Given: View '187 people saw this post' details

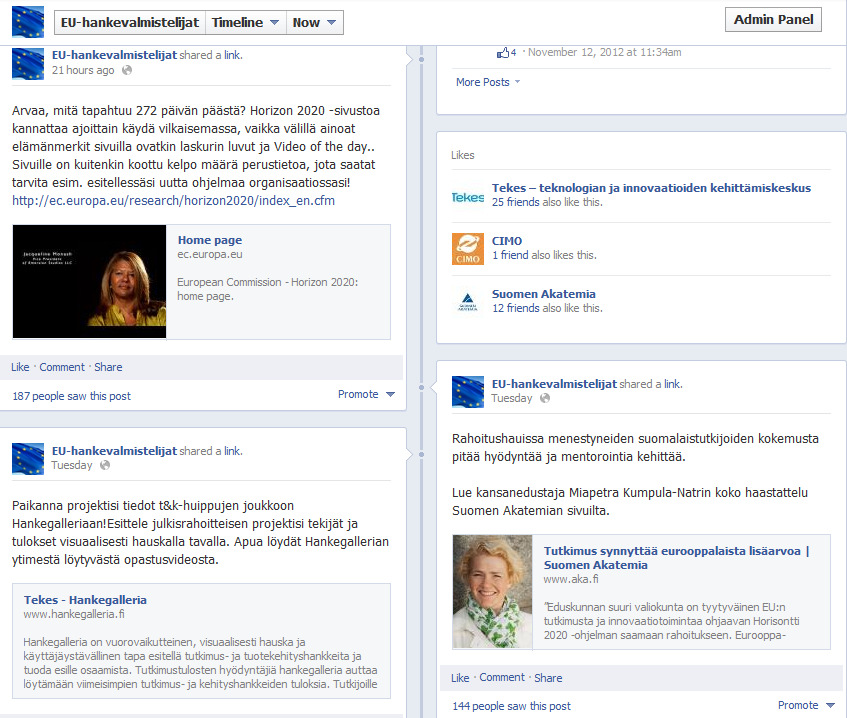Looking at the screenshot, I should [71, 396].
